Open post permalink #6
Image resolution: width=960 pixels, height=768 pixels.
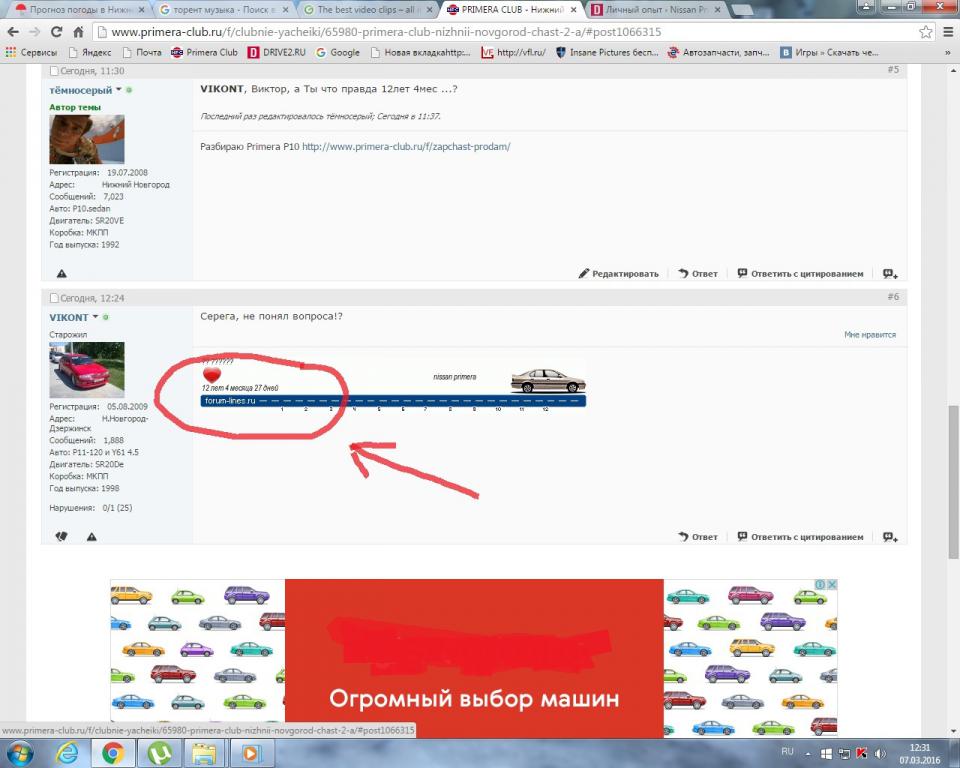(x=893, y=297)
